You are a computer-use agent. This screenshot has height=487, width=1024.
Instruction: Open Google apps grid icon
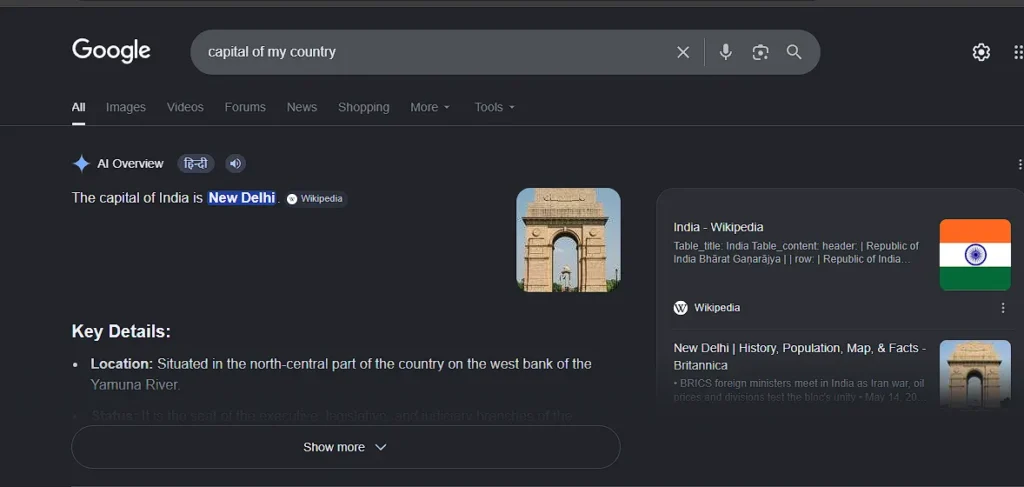1017,52
